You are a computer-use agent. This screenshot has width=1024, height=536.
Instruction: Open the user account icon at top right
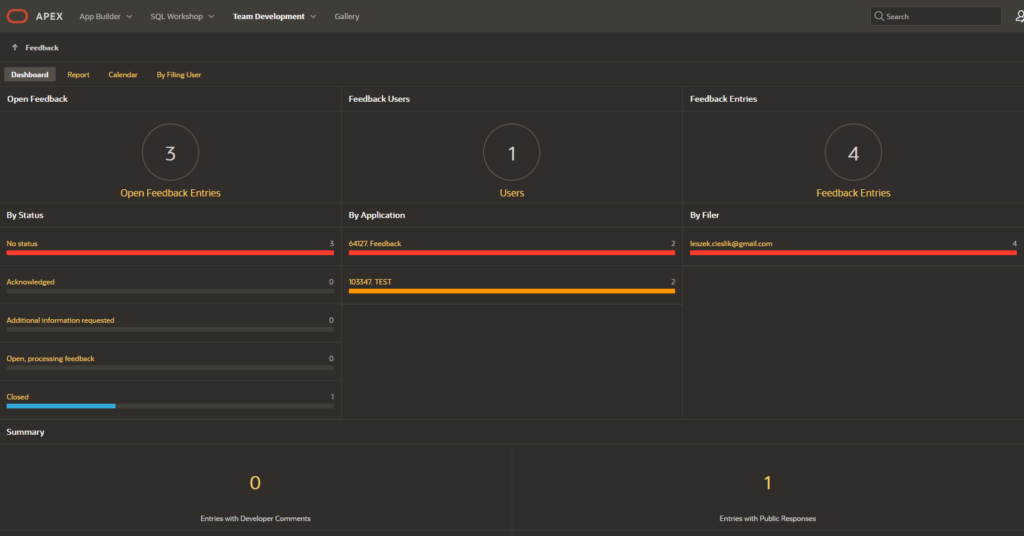1019,16
